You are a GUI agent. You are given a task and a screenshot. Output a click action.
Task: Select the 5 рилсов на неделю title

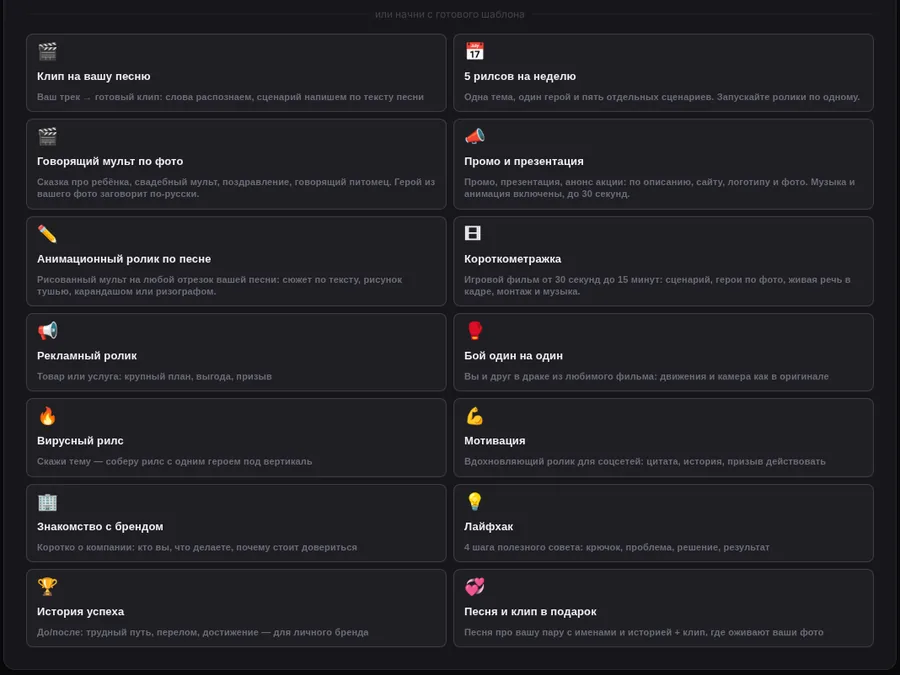click(519, 76)
